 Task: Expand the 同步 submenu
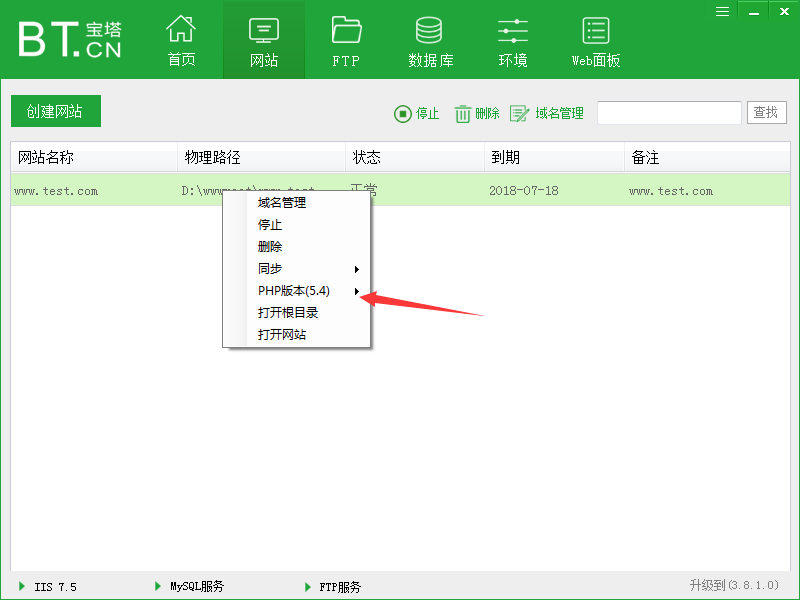[x=270, y=268]
